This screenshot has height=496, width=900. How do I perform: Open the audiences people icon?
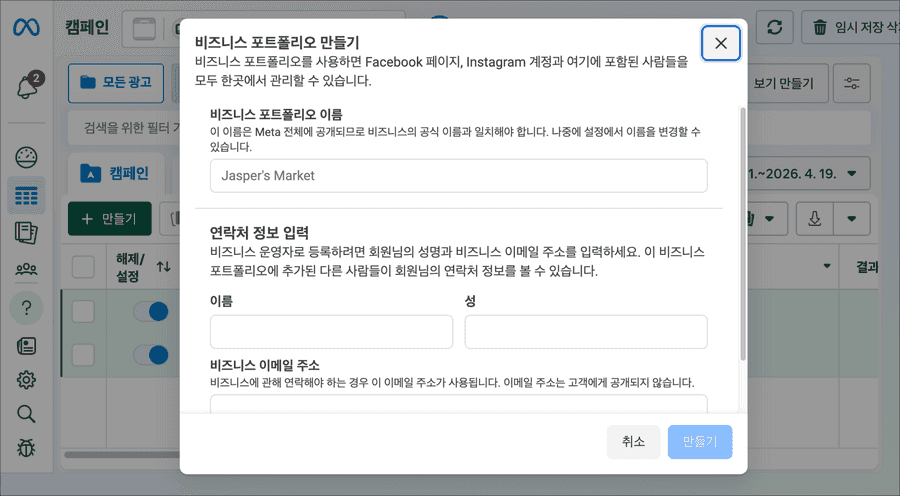(26, 269)
